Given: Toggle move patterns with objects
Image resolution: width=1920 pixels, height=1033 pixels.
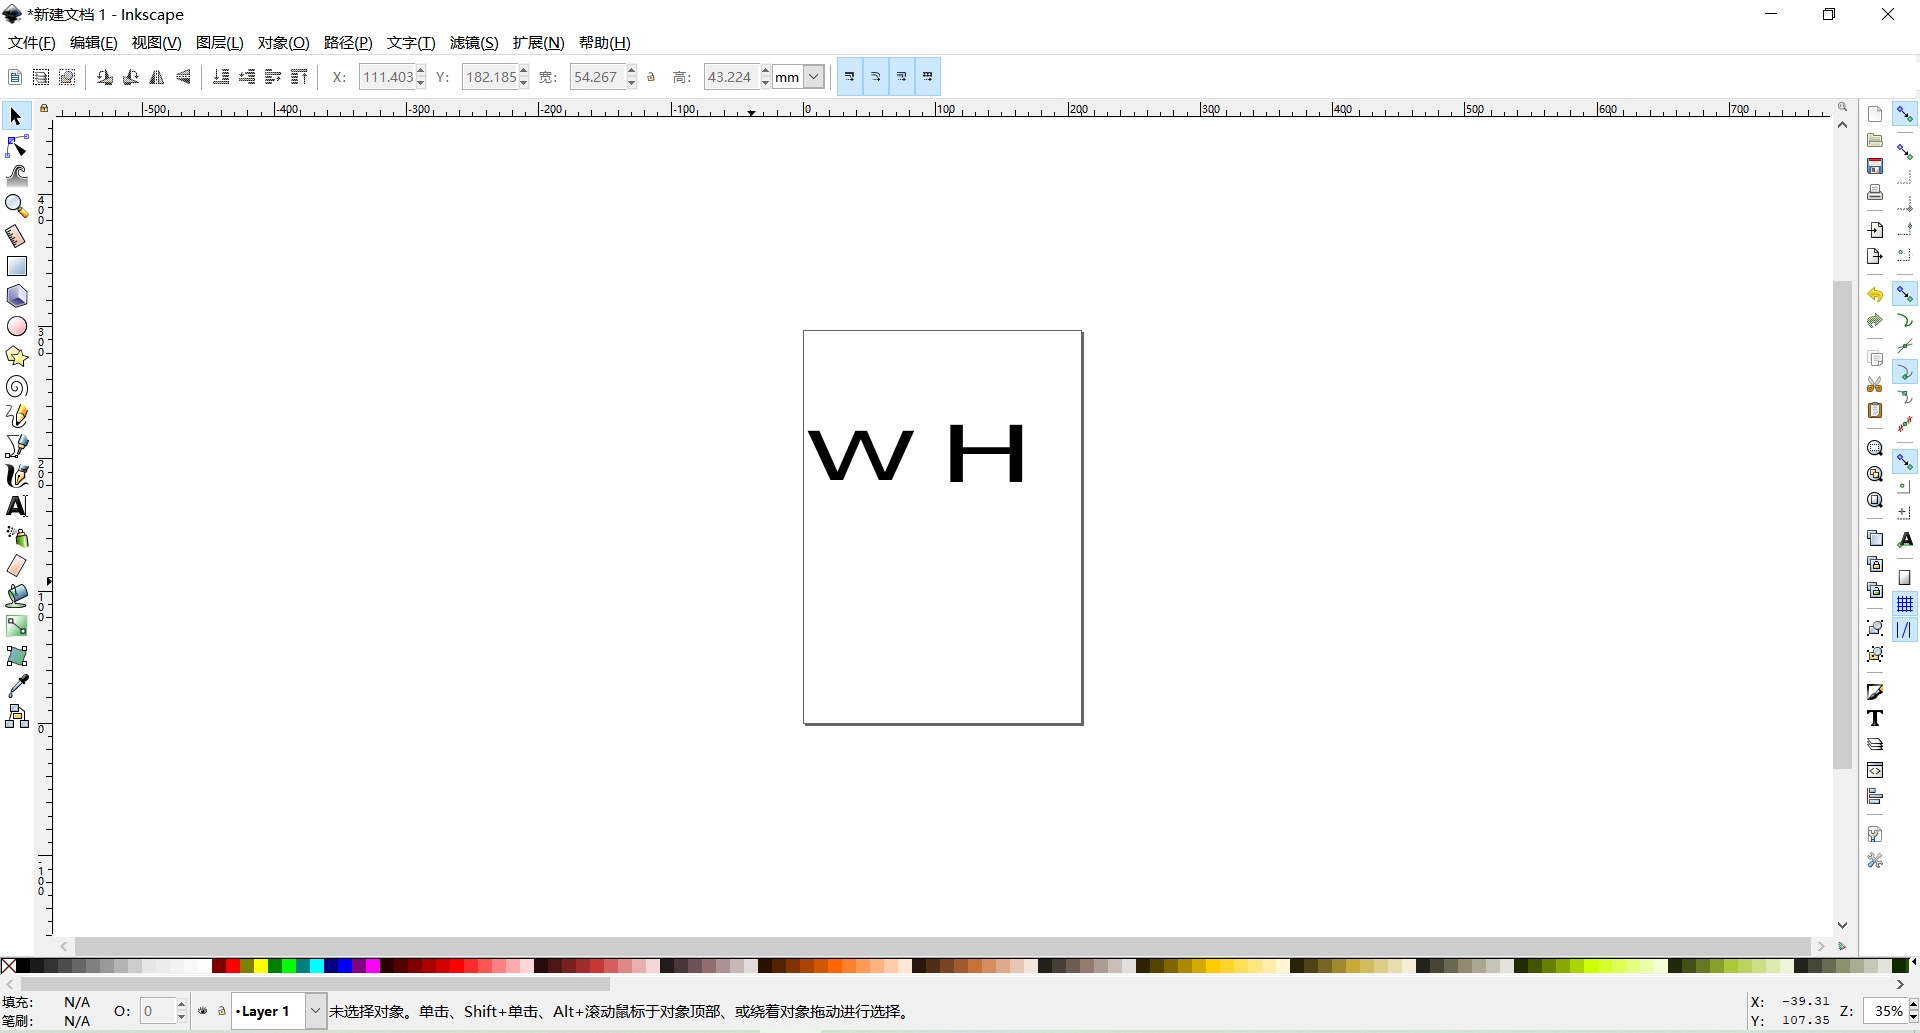Looking at the screenshot, I should point(928,77).
